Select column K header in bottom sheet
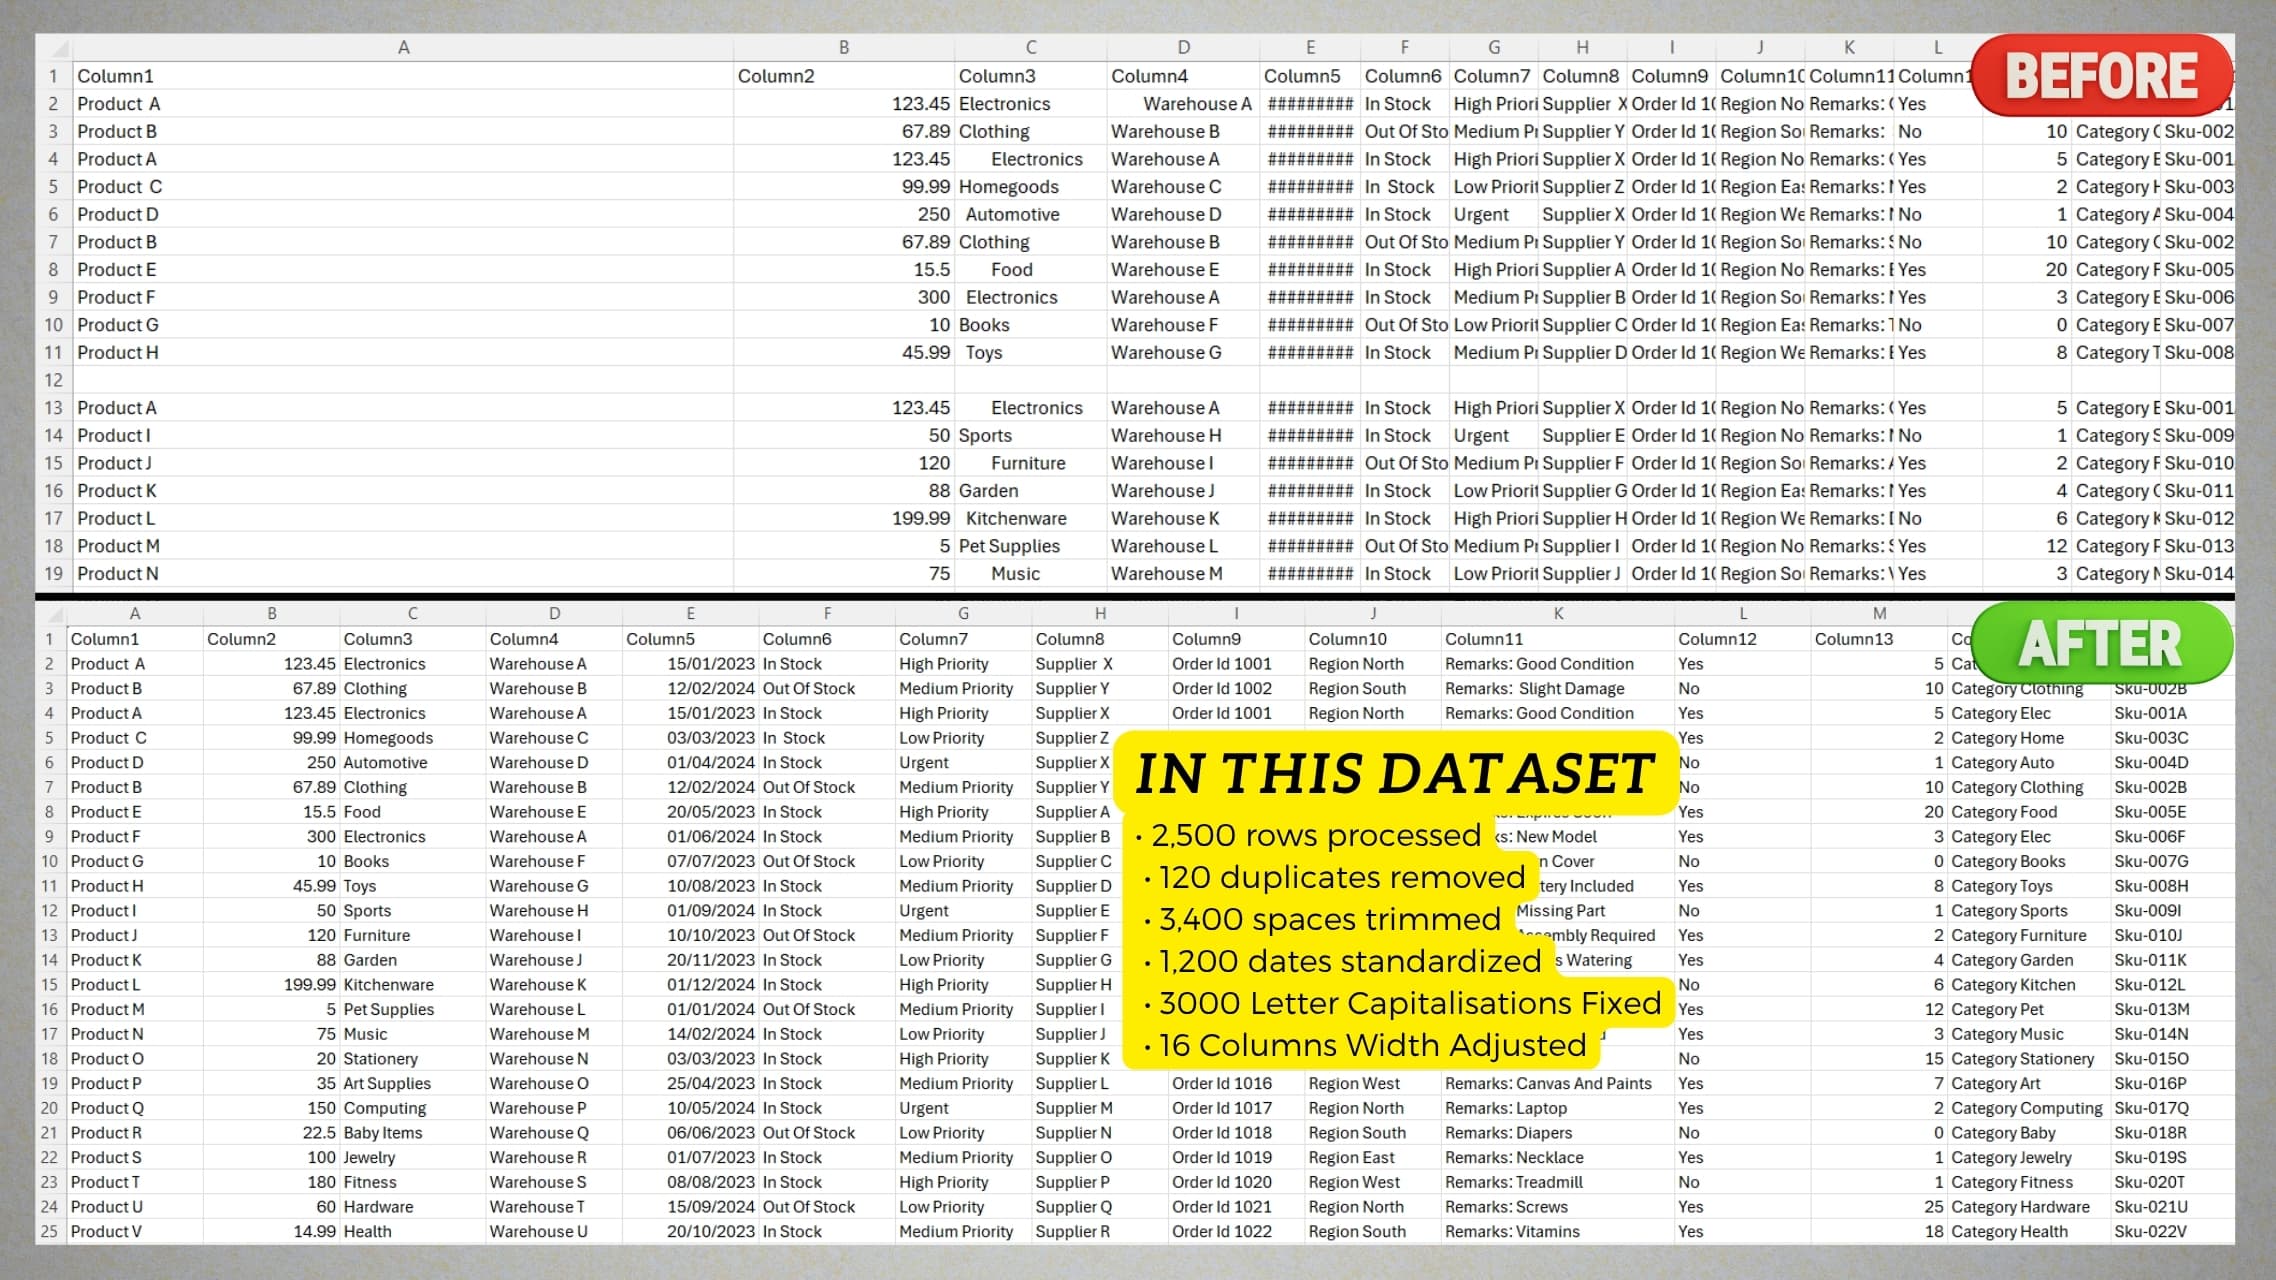Screen dimensions: 2276x1280 [1558, 613]
